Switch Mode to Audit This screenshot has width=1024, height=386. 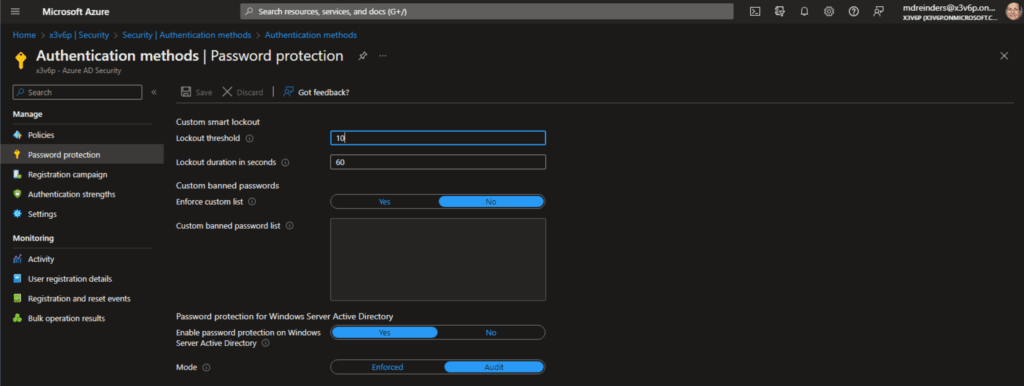(494, 367)
